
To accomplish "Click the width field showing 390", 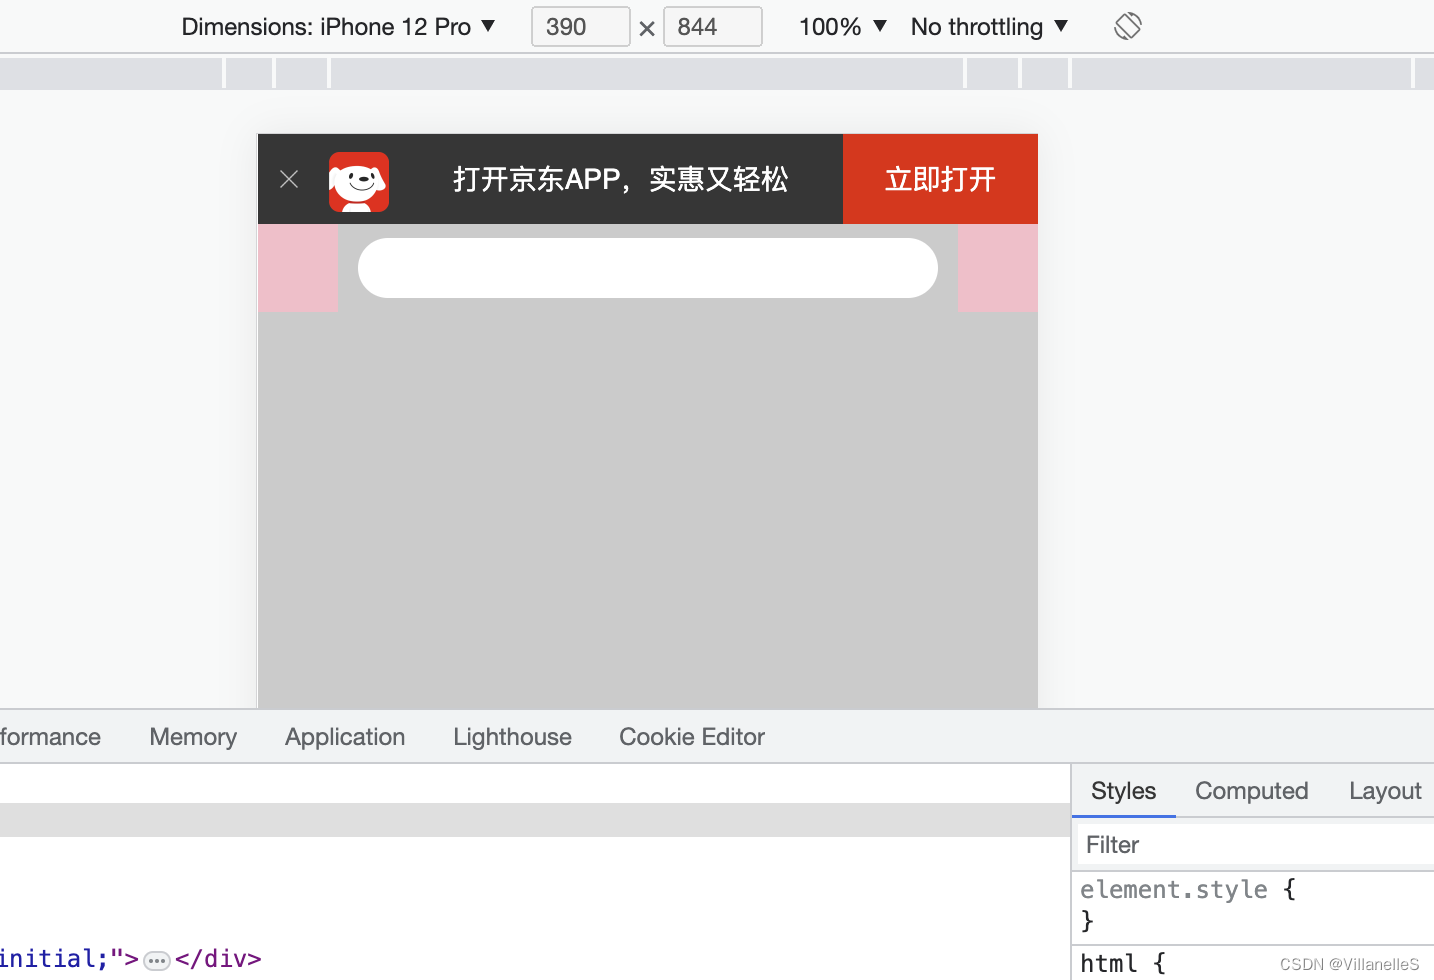I will 580,27.
